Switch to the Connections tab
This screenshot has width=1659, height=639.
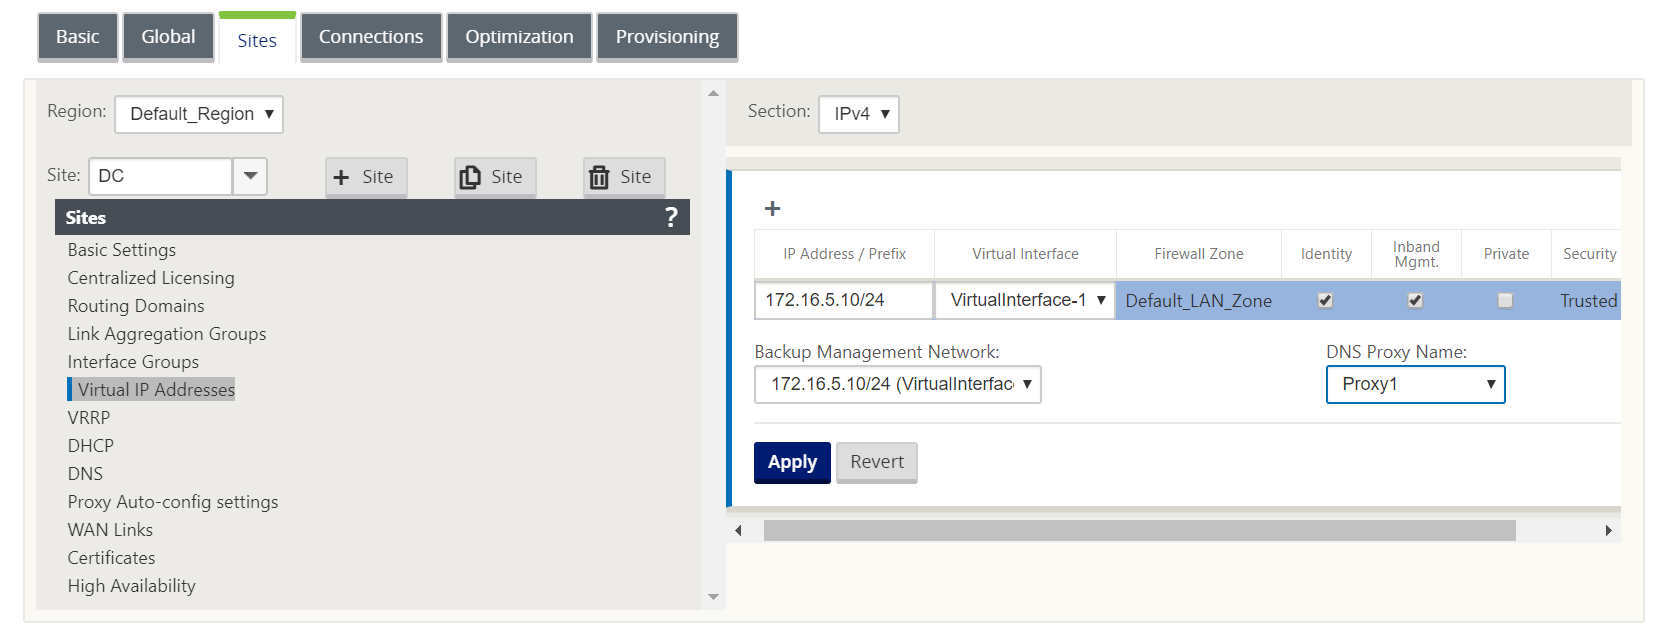click(x=371, y=37)
